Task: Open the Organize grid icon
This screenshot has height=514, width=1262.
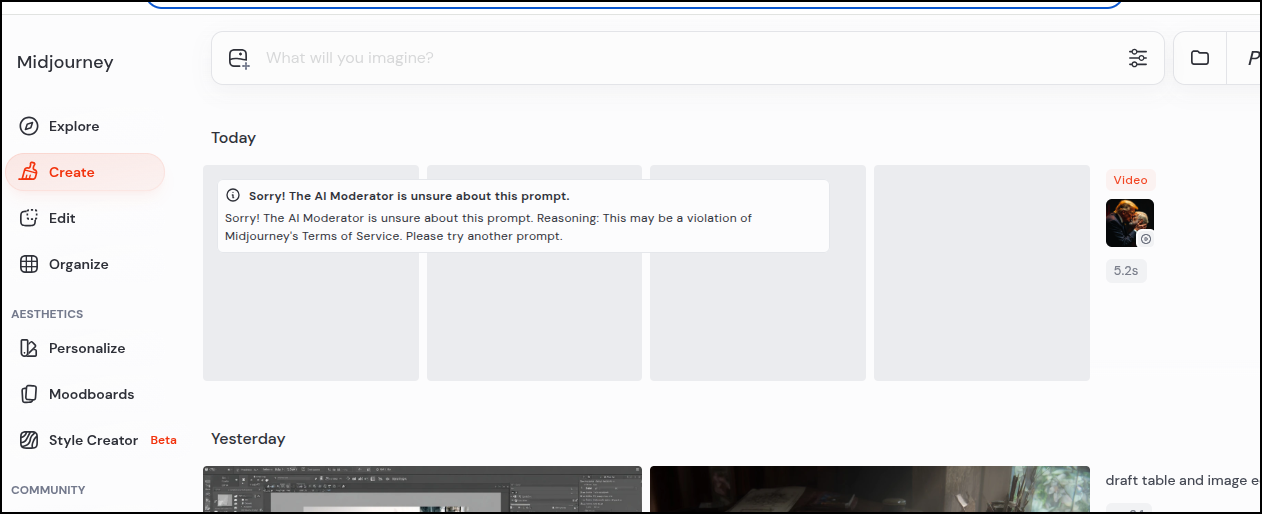Action: coord(29,264)
